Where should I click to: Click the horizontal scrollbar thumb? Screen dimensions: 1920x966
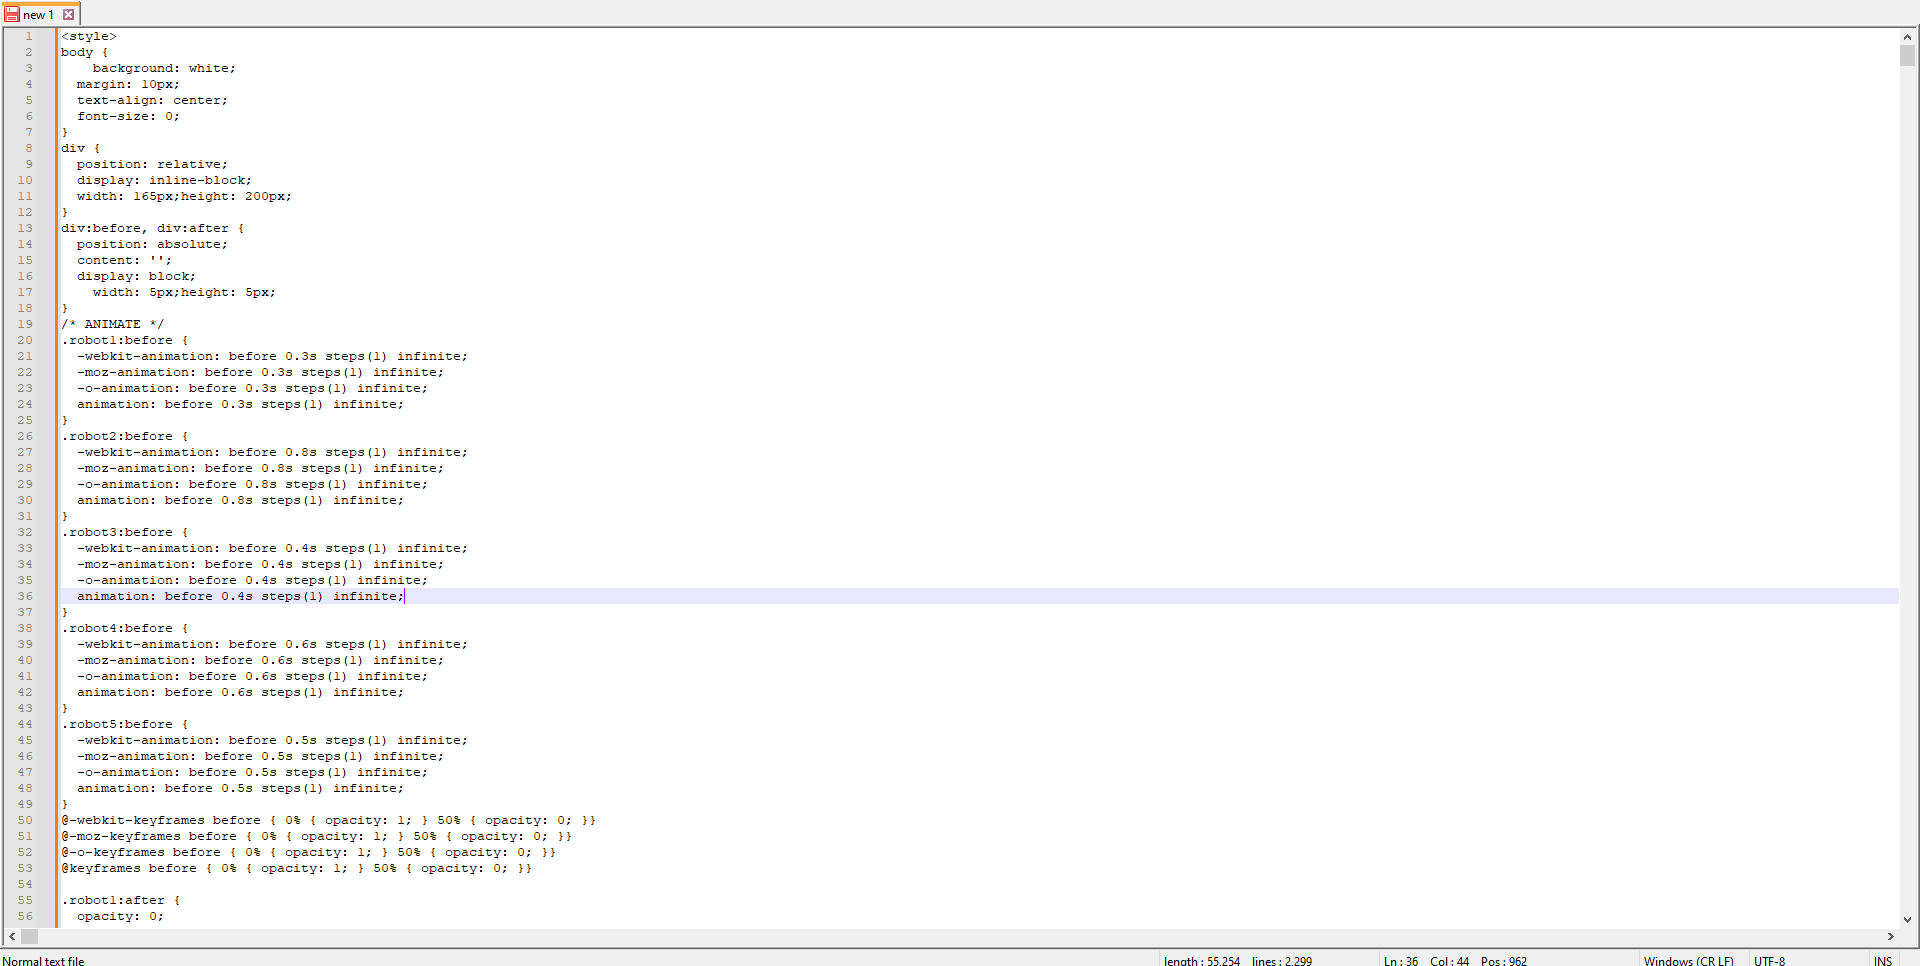tap(30, 937)
